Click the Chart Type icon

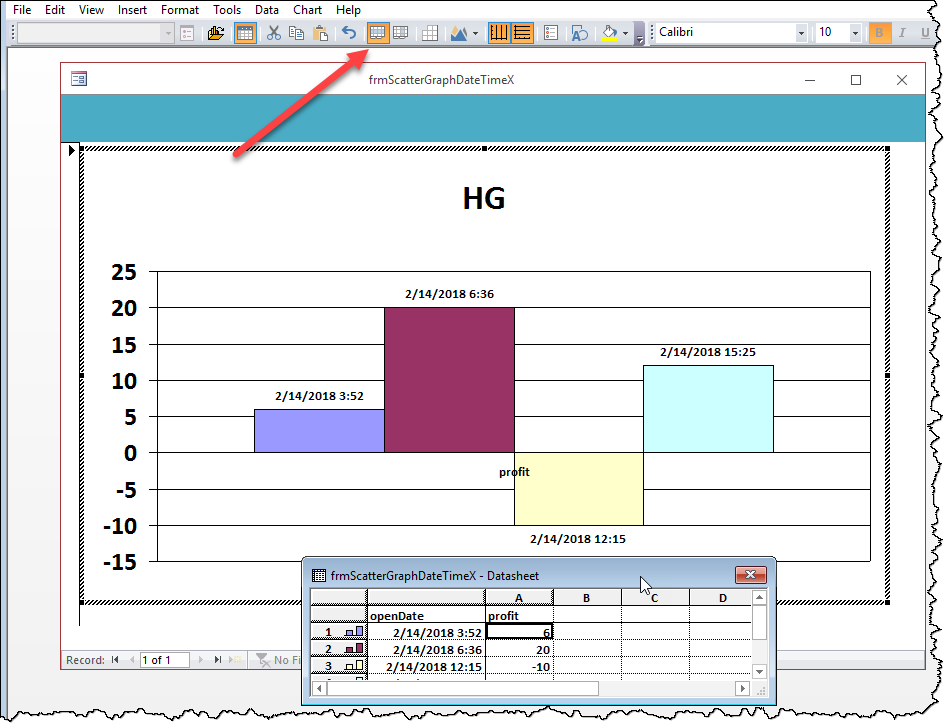pos(458,33)
